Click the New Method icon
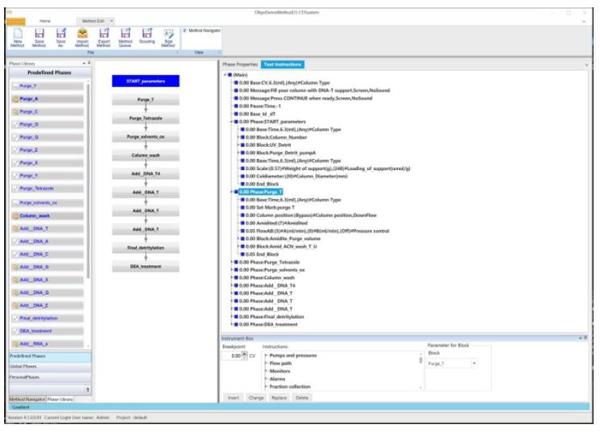The width and height of the screenshot is (600, 437). (x=19, y=37)
